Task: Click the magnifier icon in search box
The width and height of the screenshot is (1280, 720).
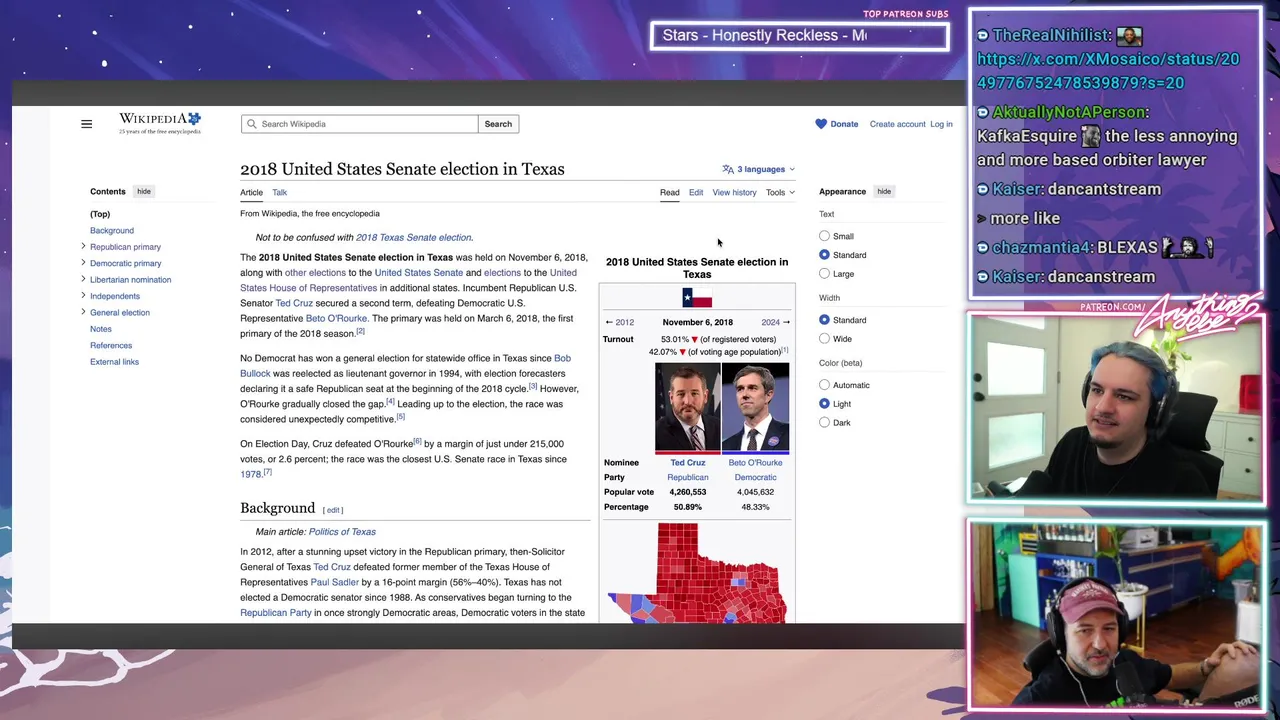Action: tap(252, 124)
